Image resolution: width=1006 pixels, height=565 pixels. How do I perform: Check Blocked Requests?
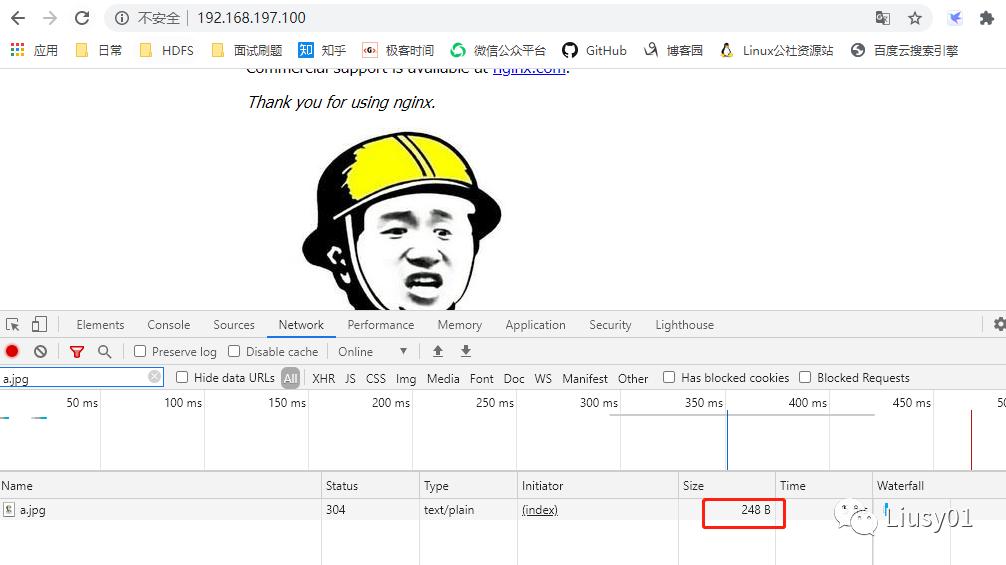[x=805, y=378]
